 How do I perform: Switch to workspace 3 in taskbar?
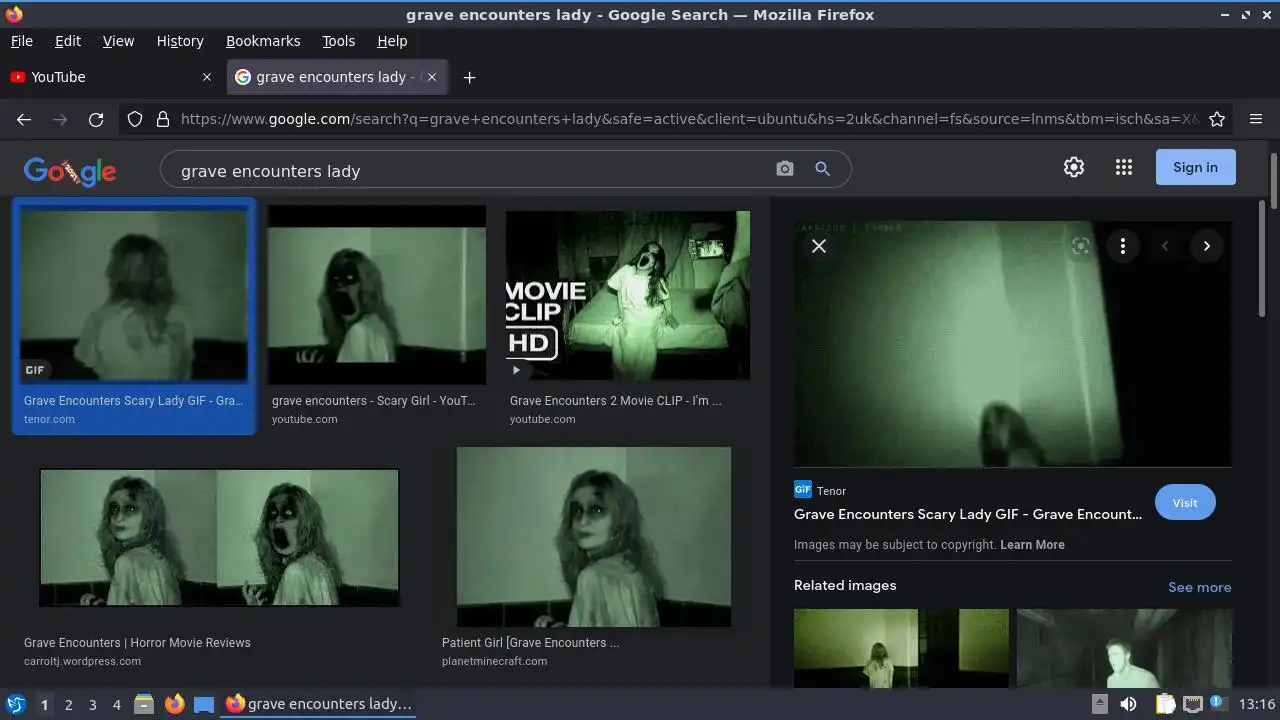click(x=92, y=704)
